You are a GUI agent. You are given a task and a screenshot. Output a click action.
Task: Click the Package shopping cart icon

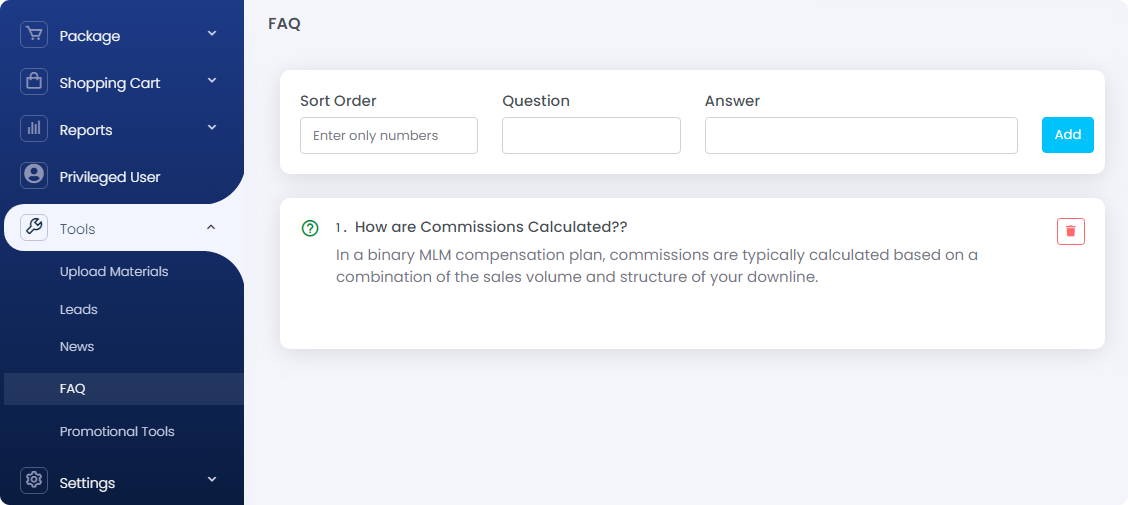[x=34, y=35]
